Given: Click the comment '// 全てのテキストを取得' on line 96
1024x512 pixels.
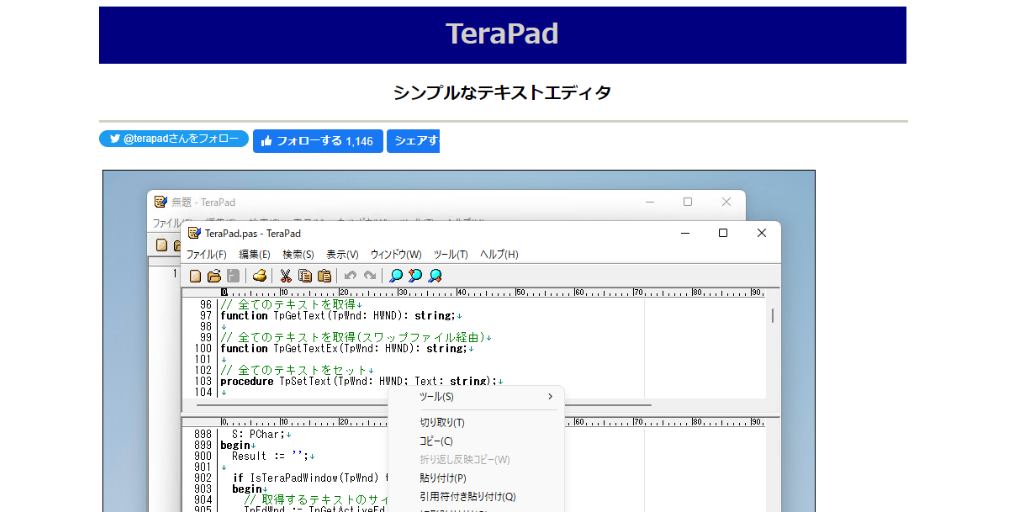Looking at the screenshot, I should (x=289, y=305).
